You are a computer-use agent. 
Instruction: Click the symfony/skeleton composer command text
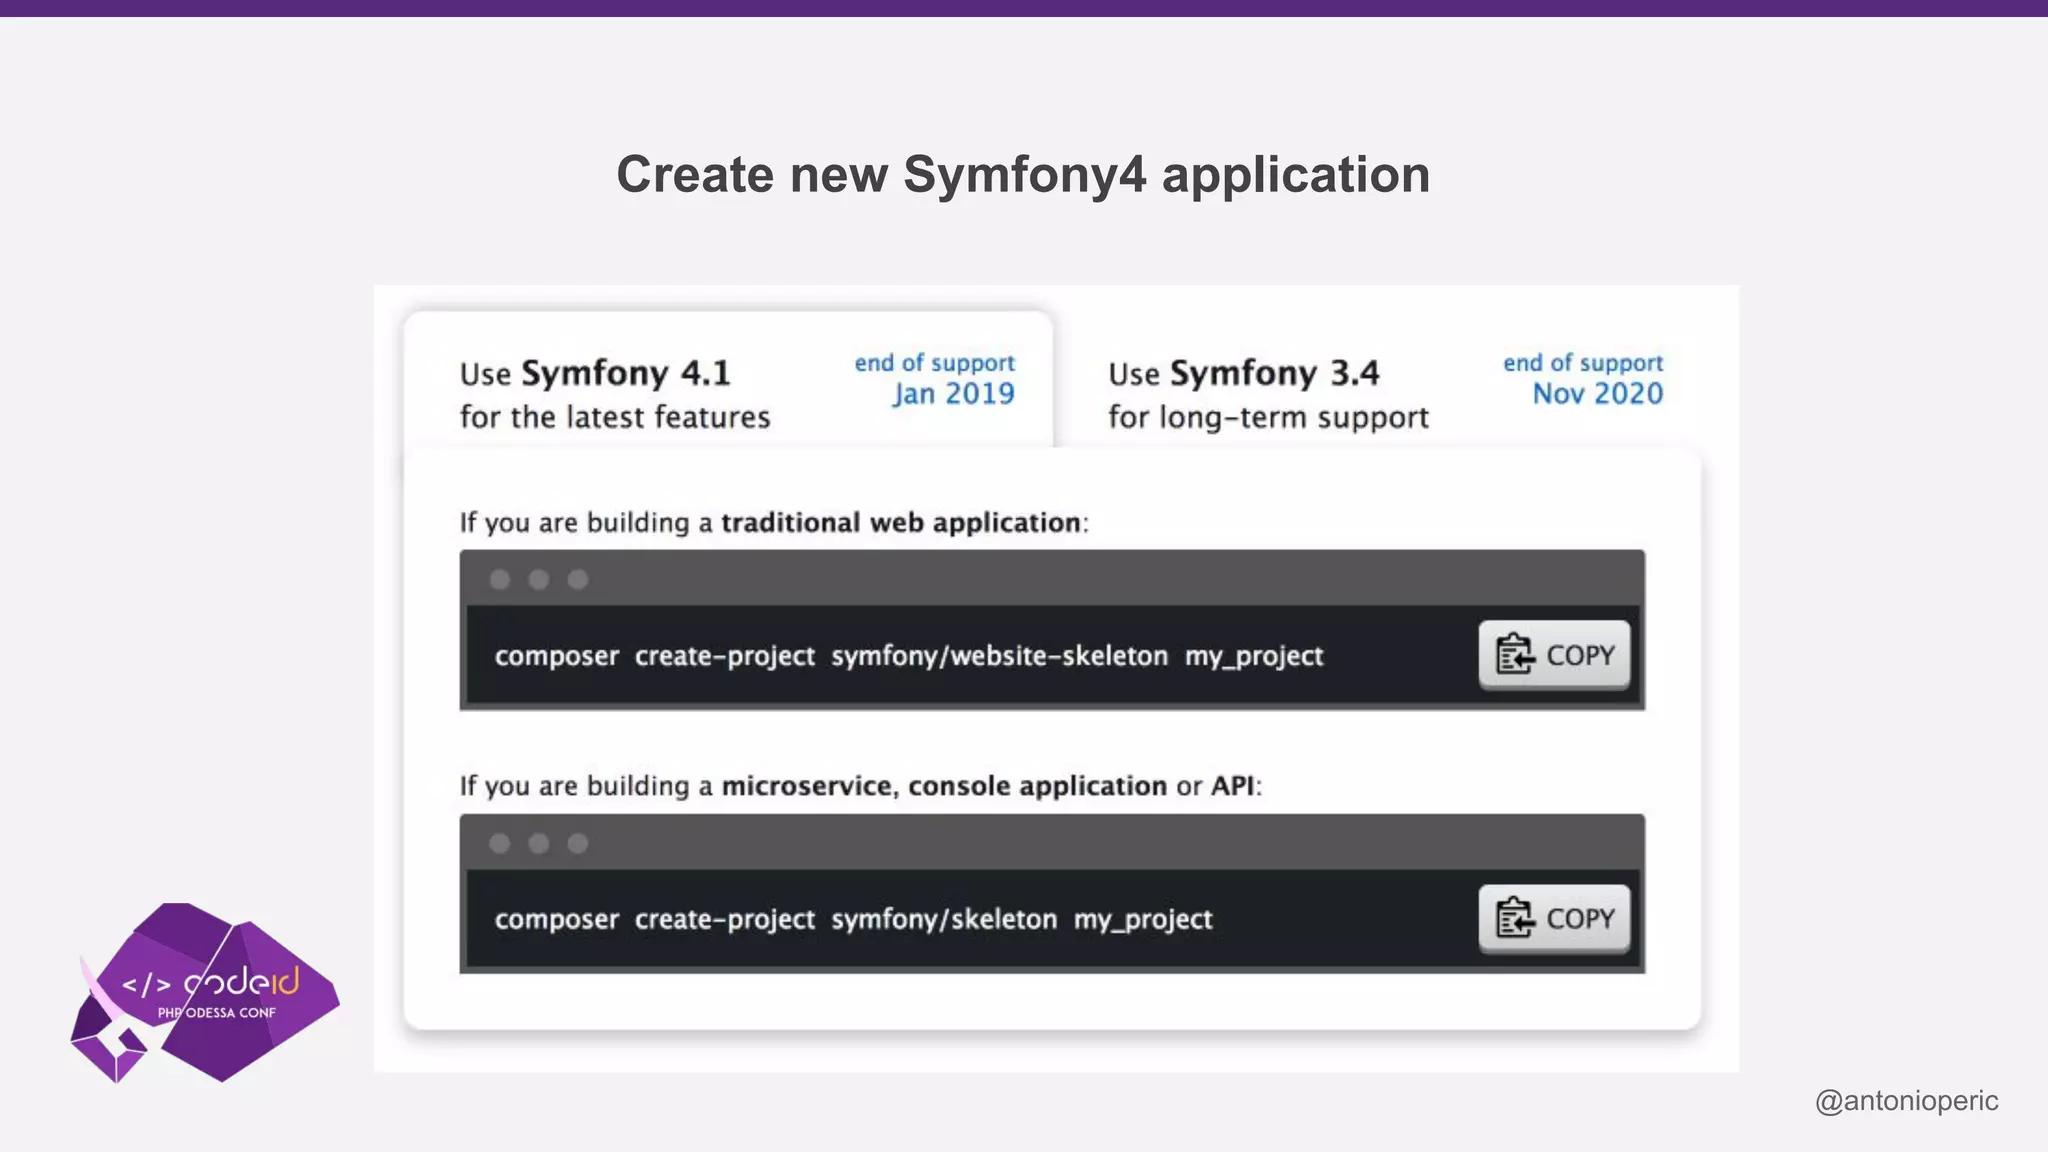[853, 919]
